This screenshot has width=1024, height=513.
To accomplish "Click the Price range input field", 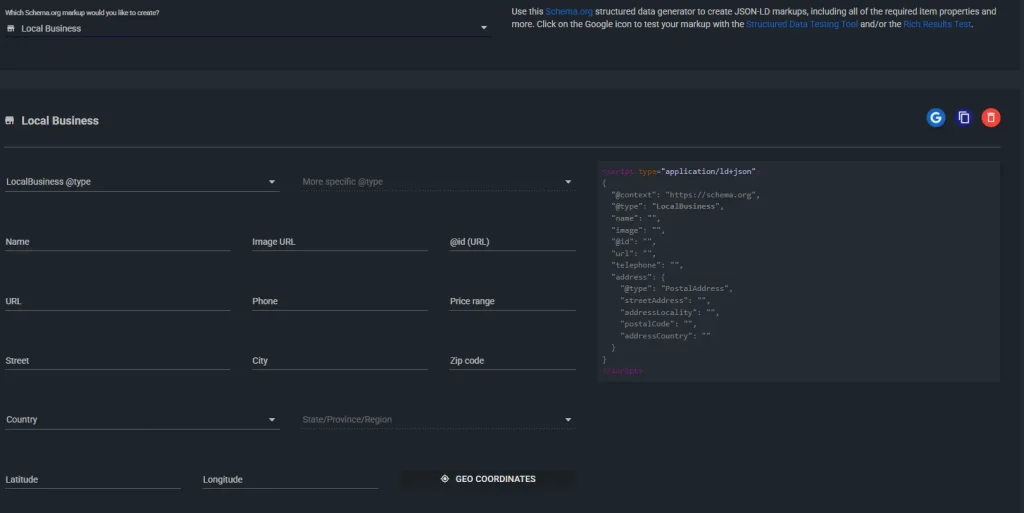I will coord(513,301).
